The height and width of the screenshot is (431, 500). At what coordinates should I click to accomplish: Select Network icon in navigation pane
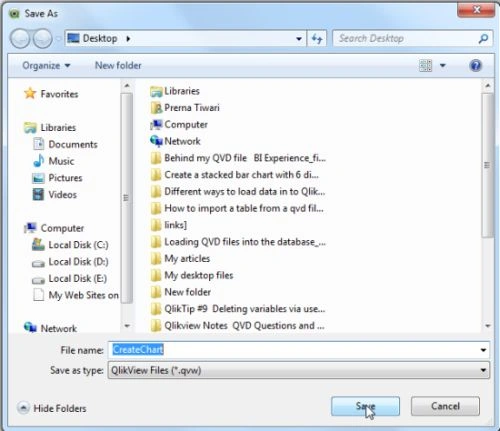point(30,327)
